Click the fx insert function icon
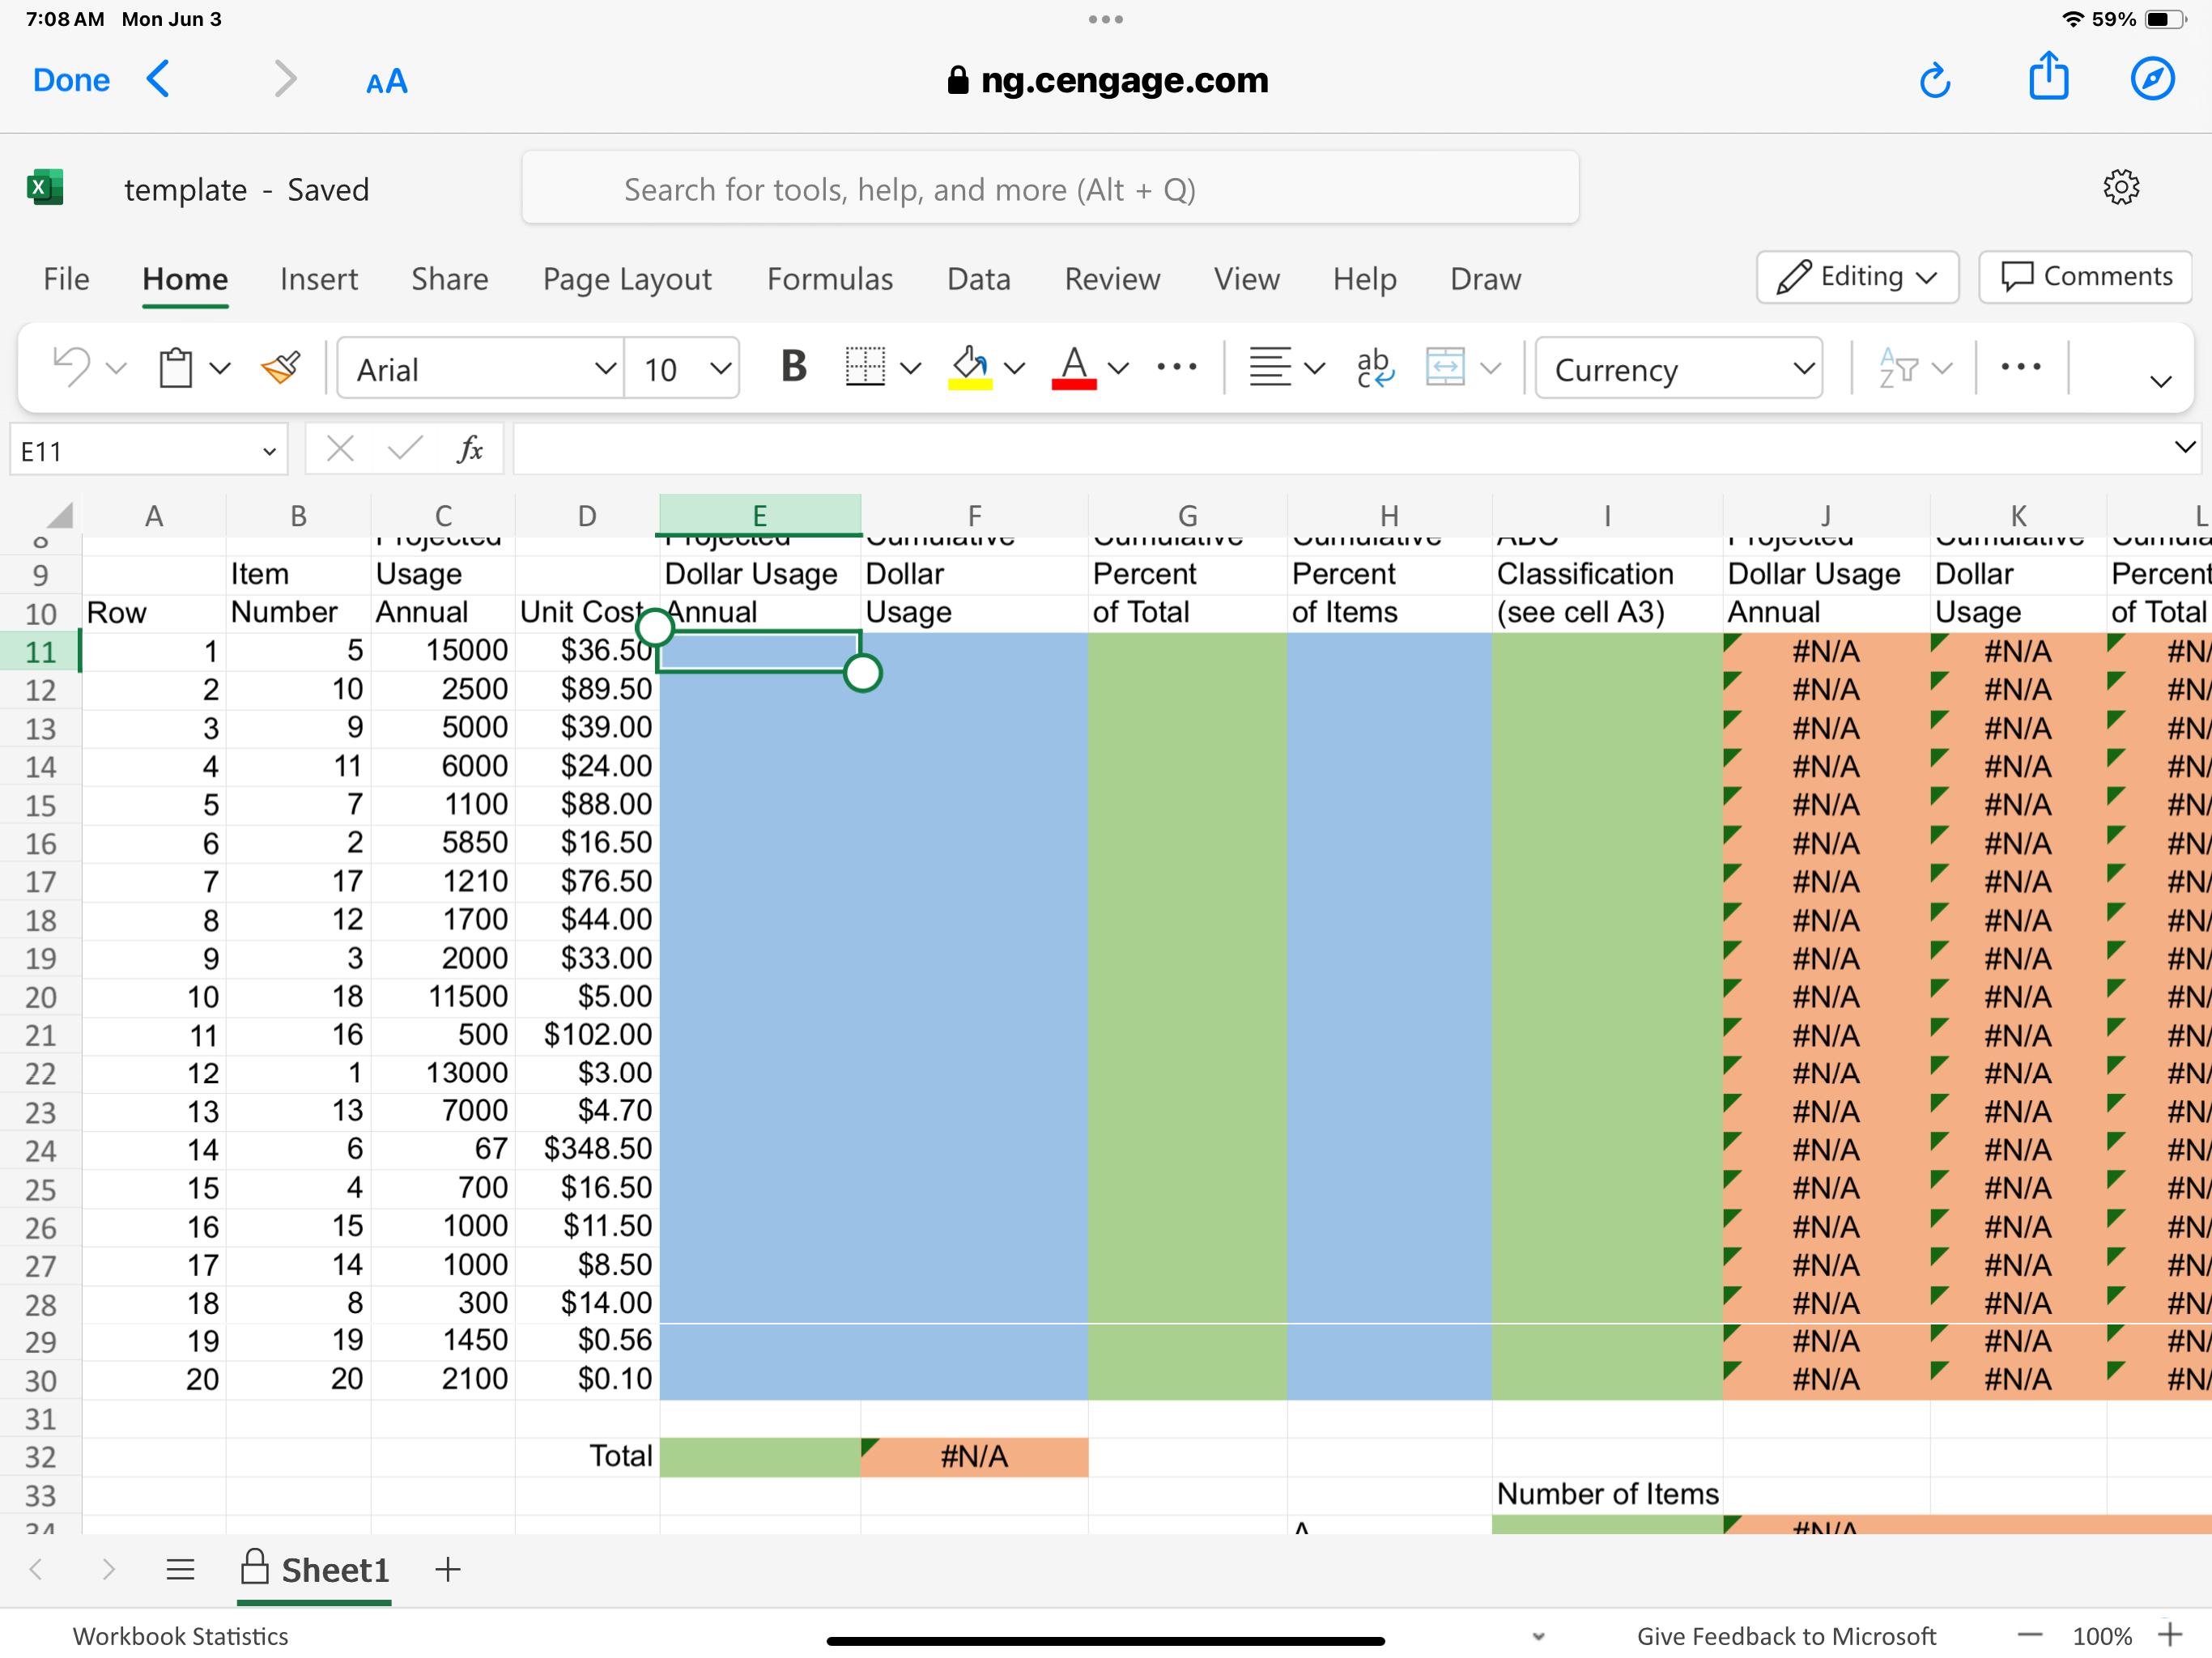Screen dimensions: 2212x1658 469,450
